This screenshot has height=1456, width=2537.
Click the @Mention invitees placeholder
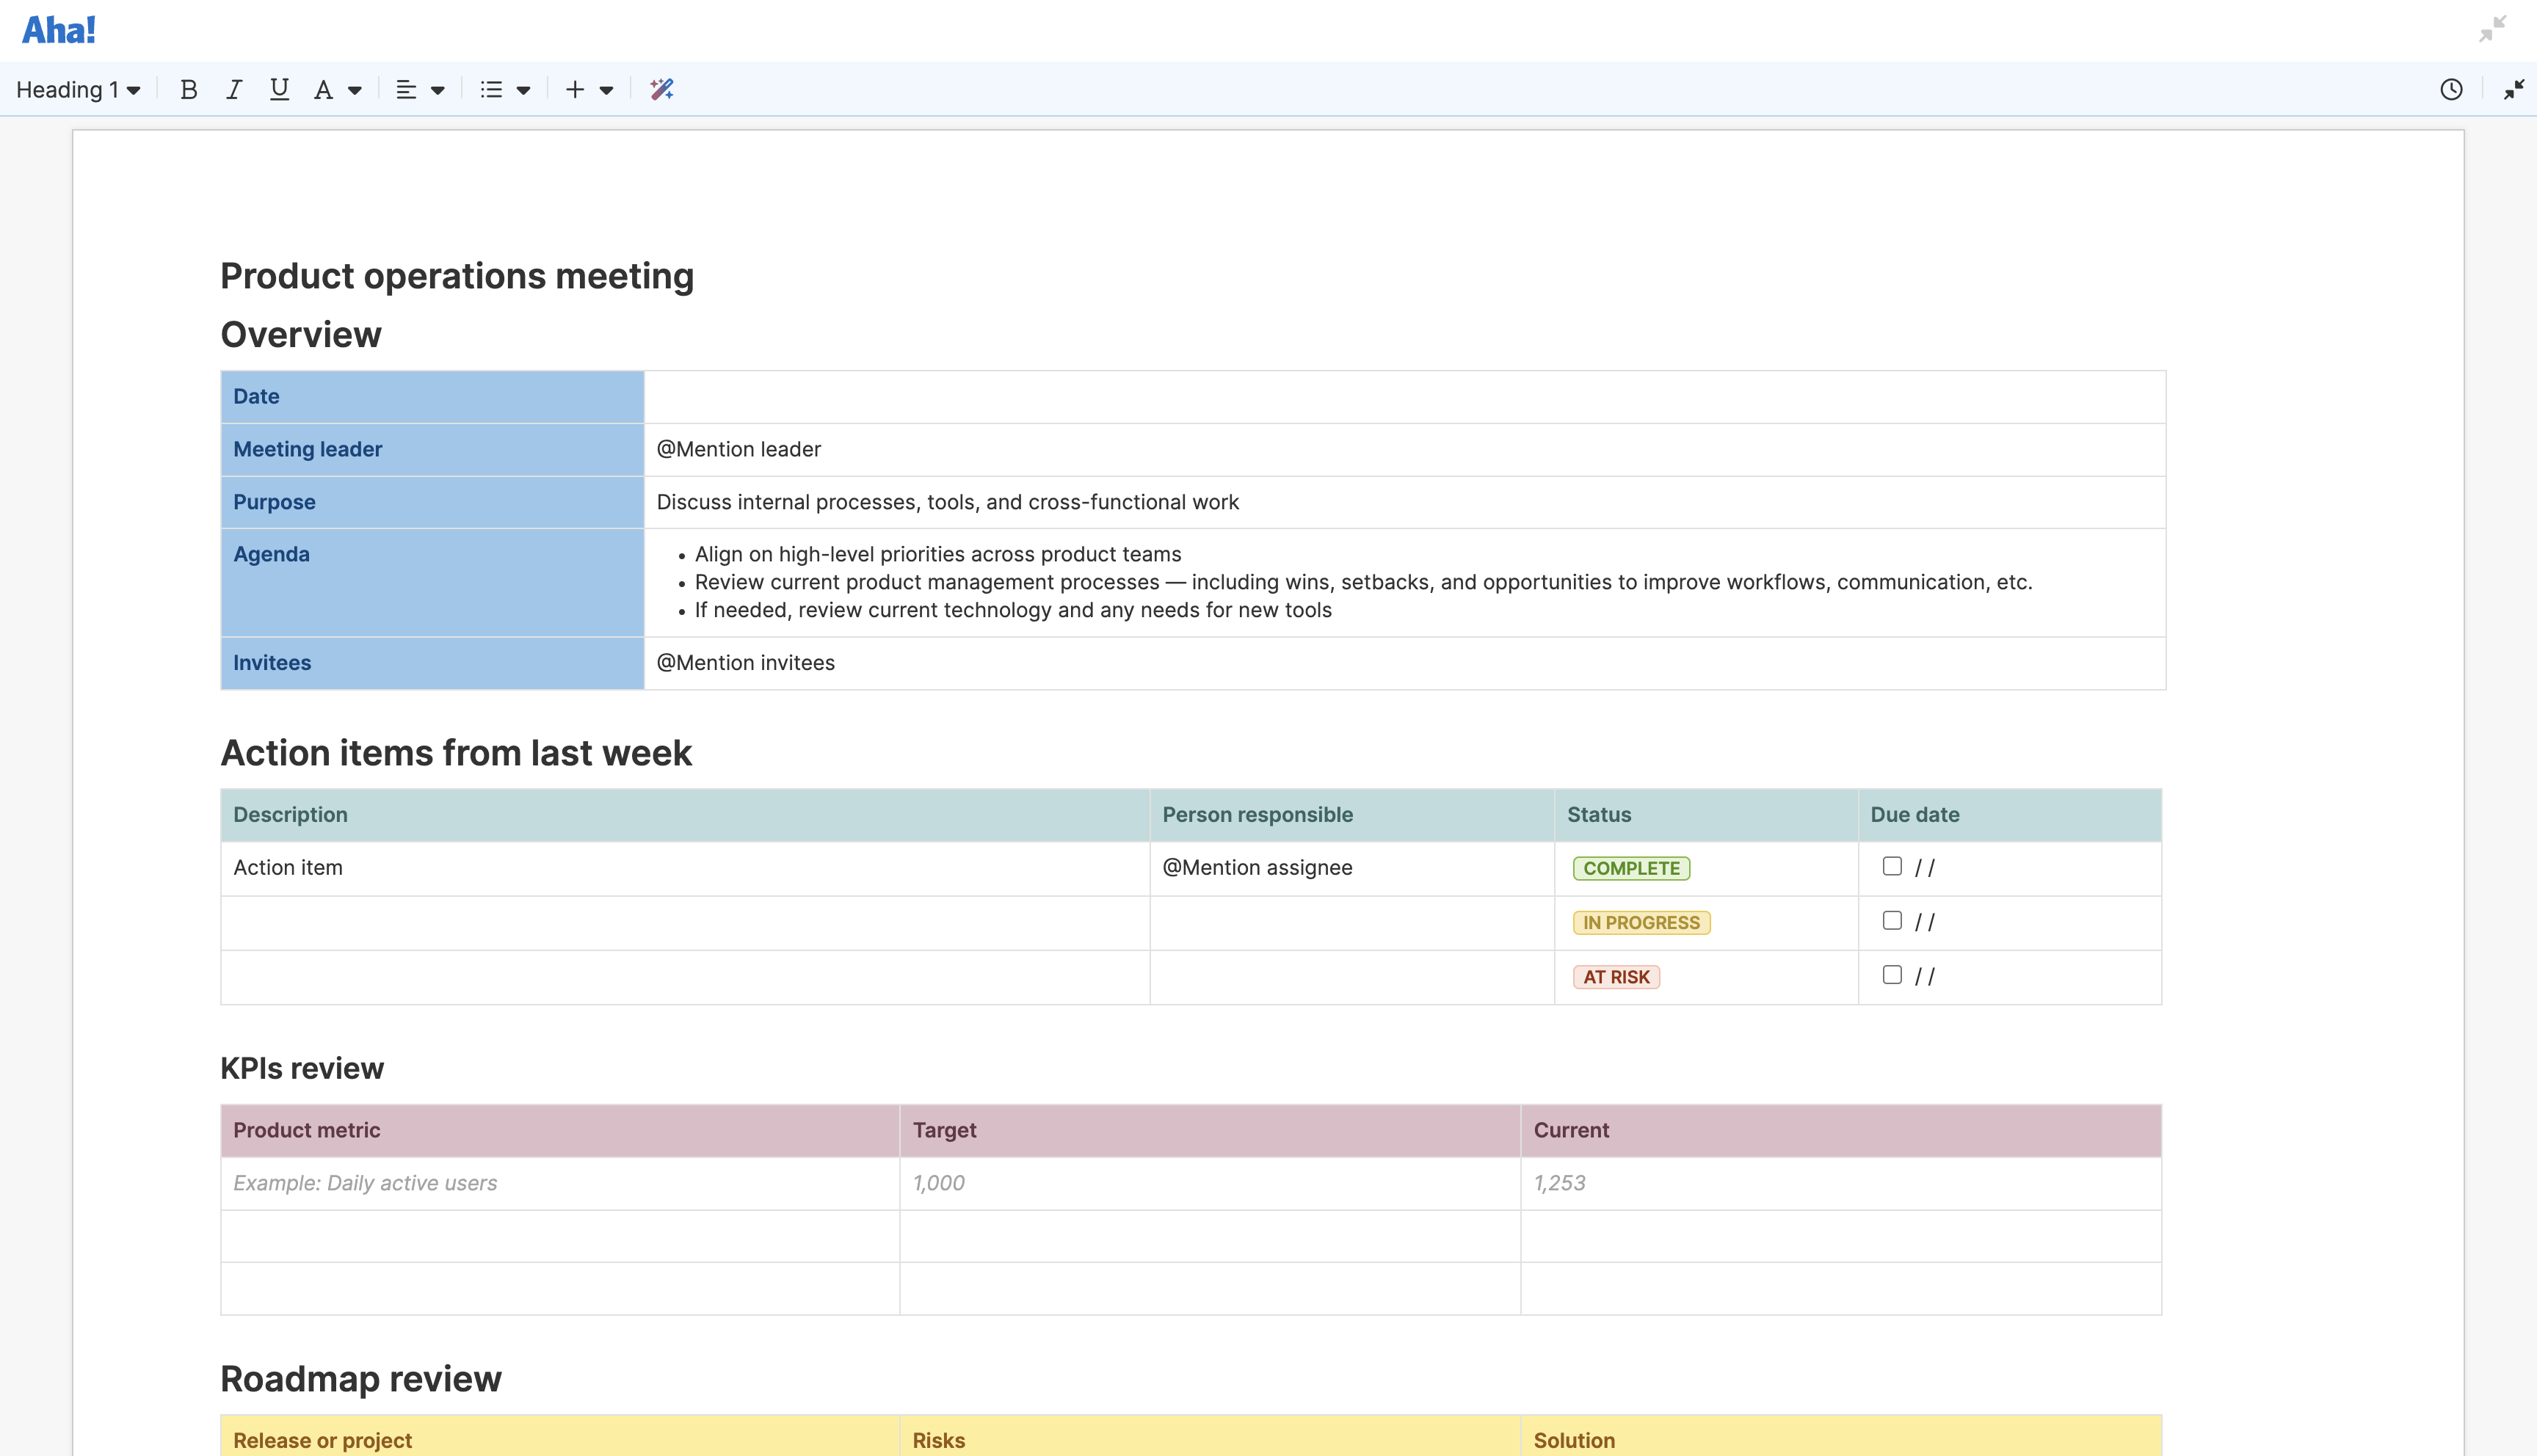coord(745,662)
